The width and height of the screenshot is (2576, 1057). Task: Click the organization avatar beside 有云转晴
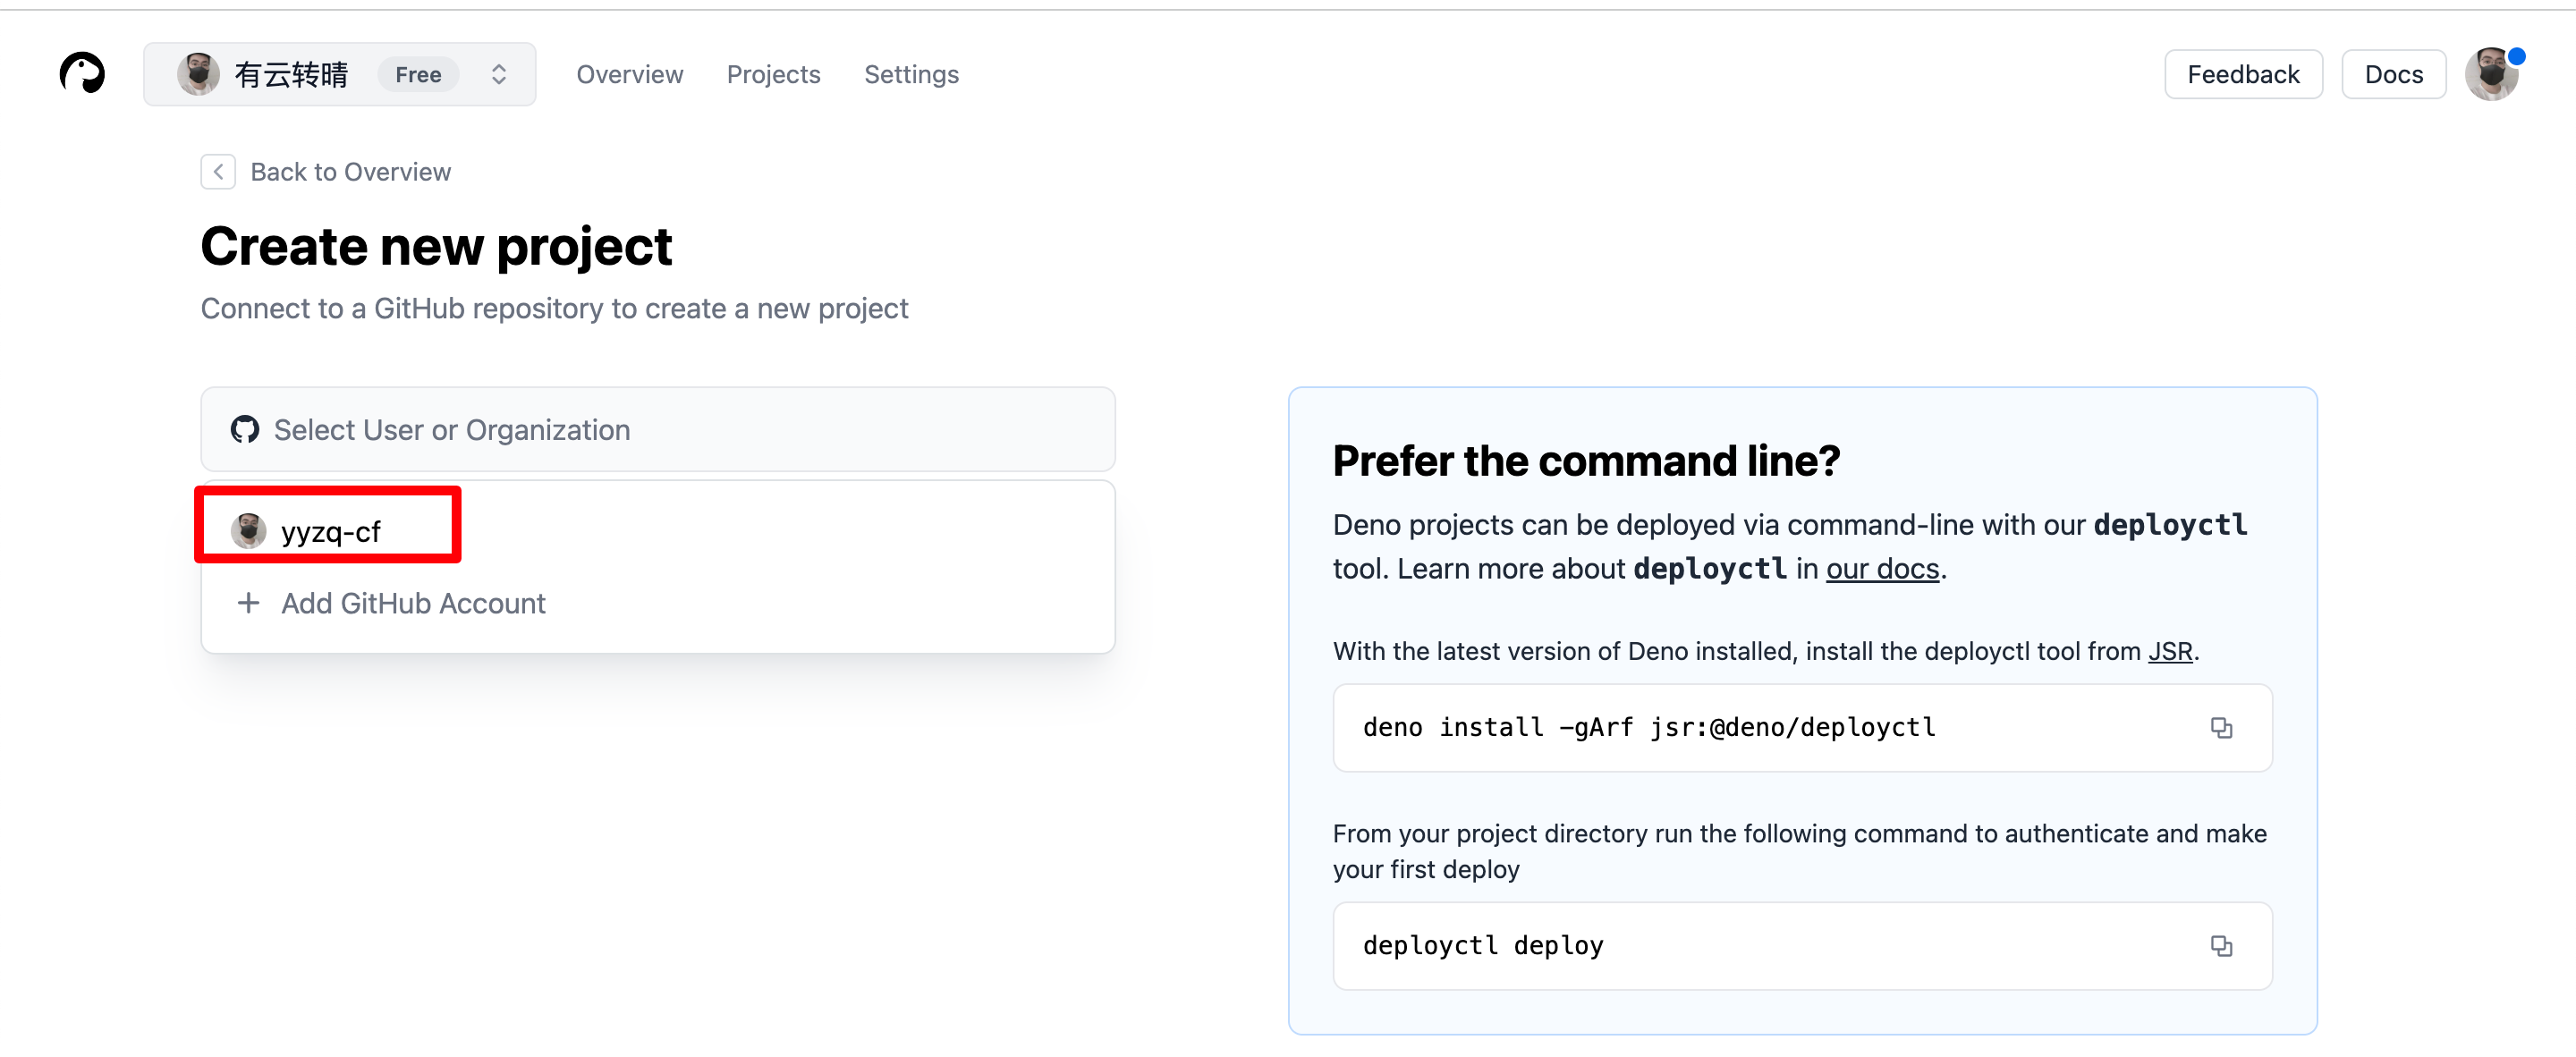[198, 74]
